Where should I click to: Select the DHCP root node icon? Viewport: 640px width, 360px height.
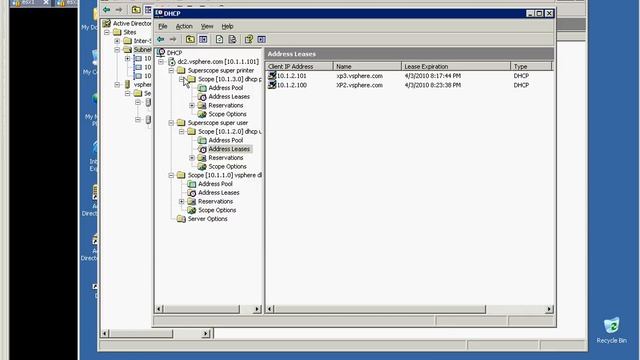point(161,53)
